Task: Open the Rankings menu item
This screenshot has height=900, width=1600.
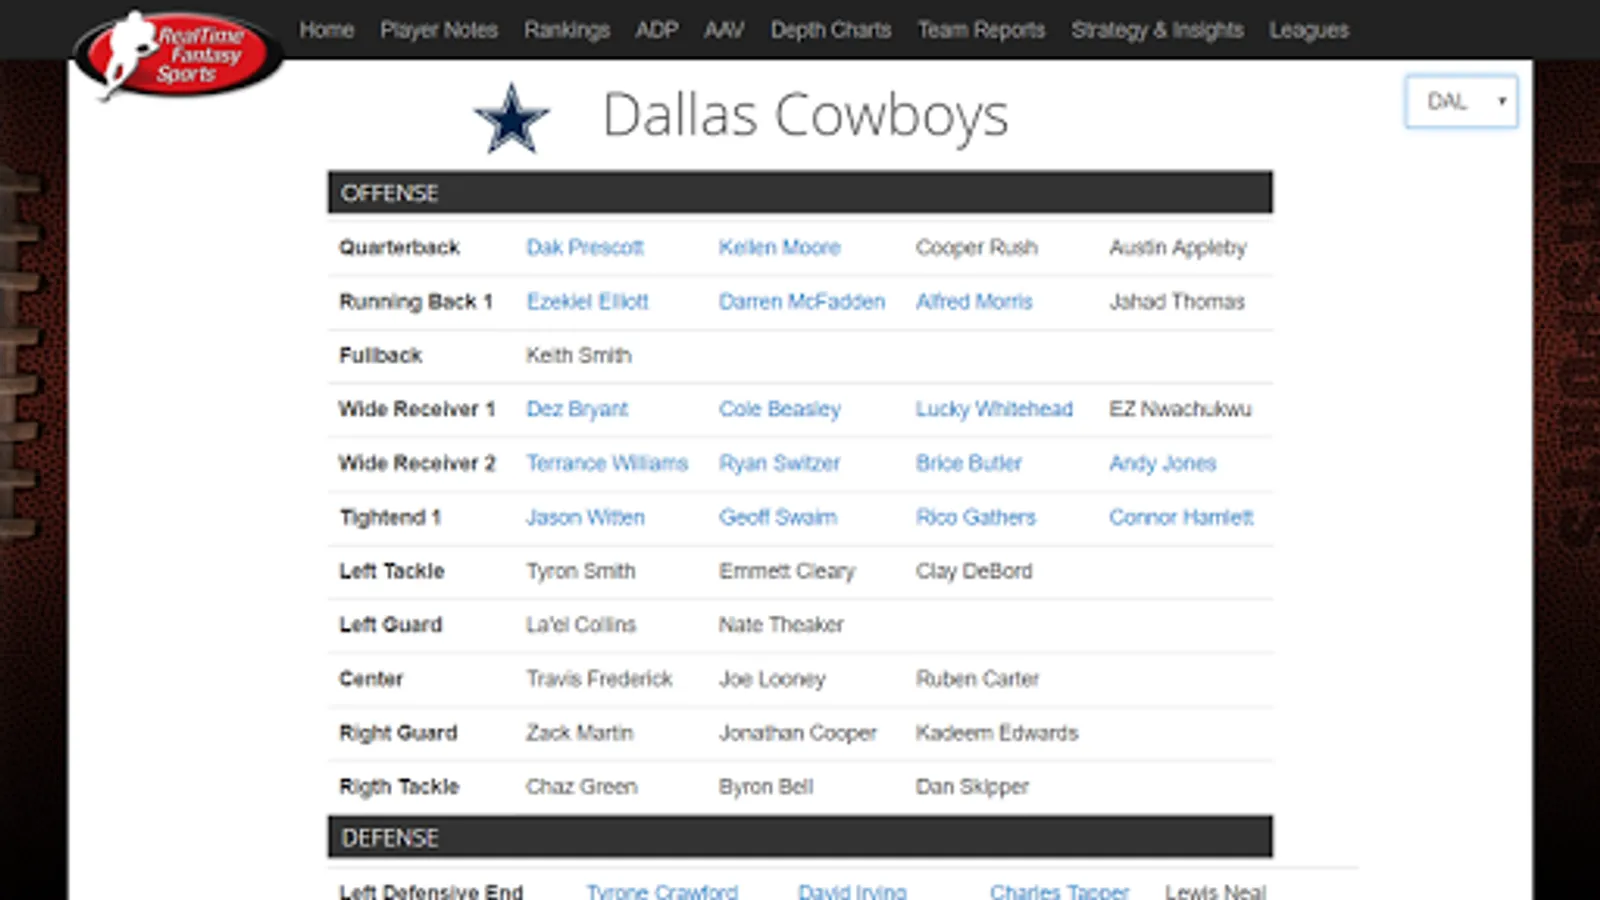Action: pos(567,30)
